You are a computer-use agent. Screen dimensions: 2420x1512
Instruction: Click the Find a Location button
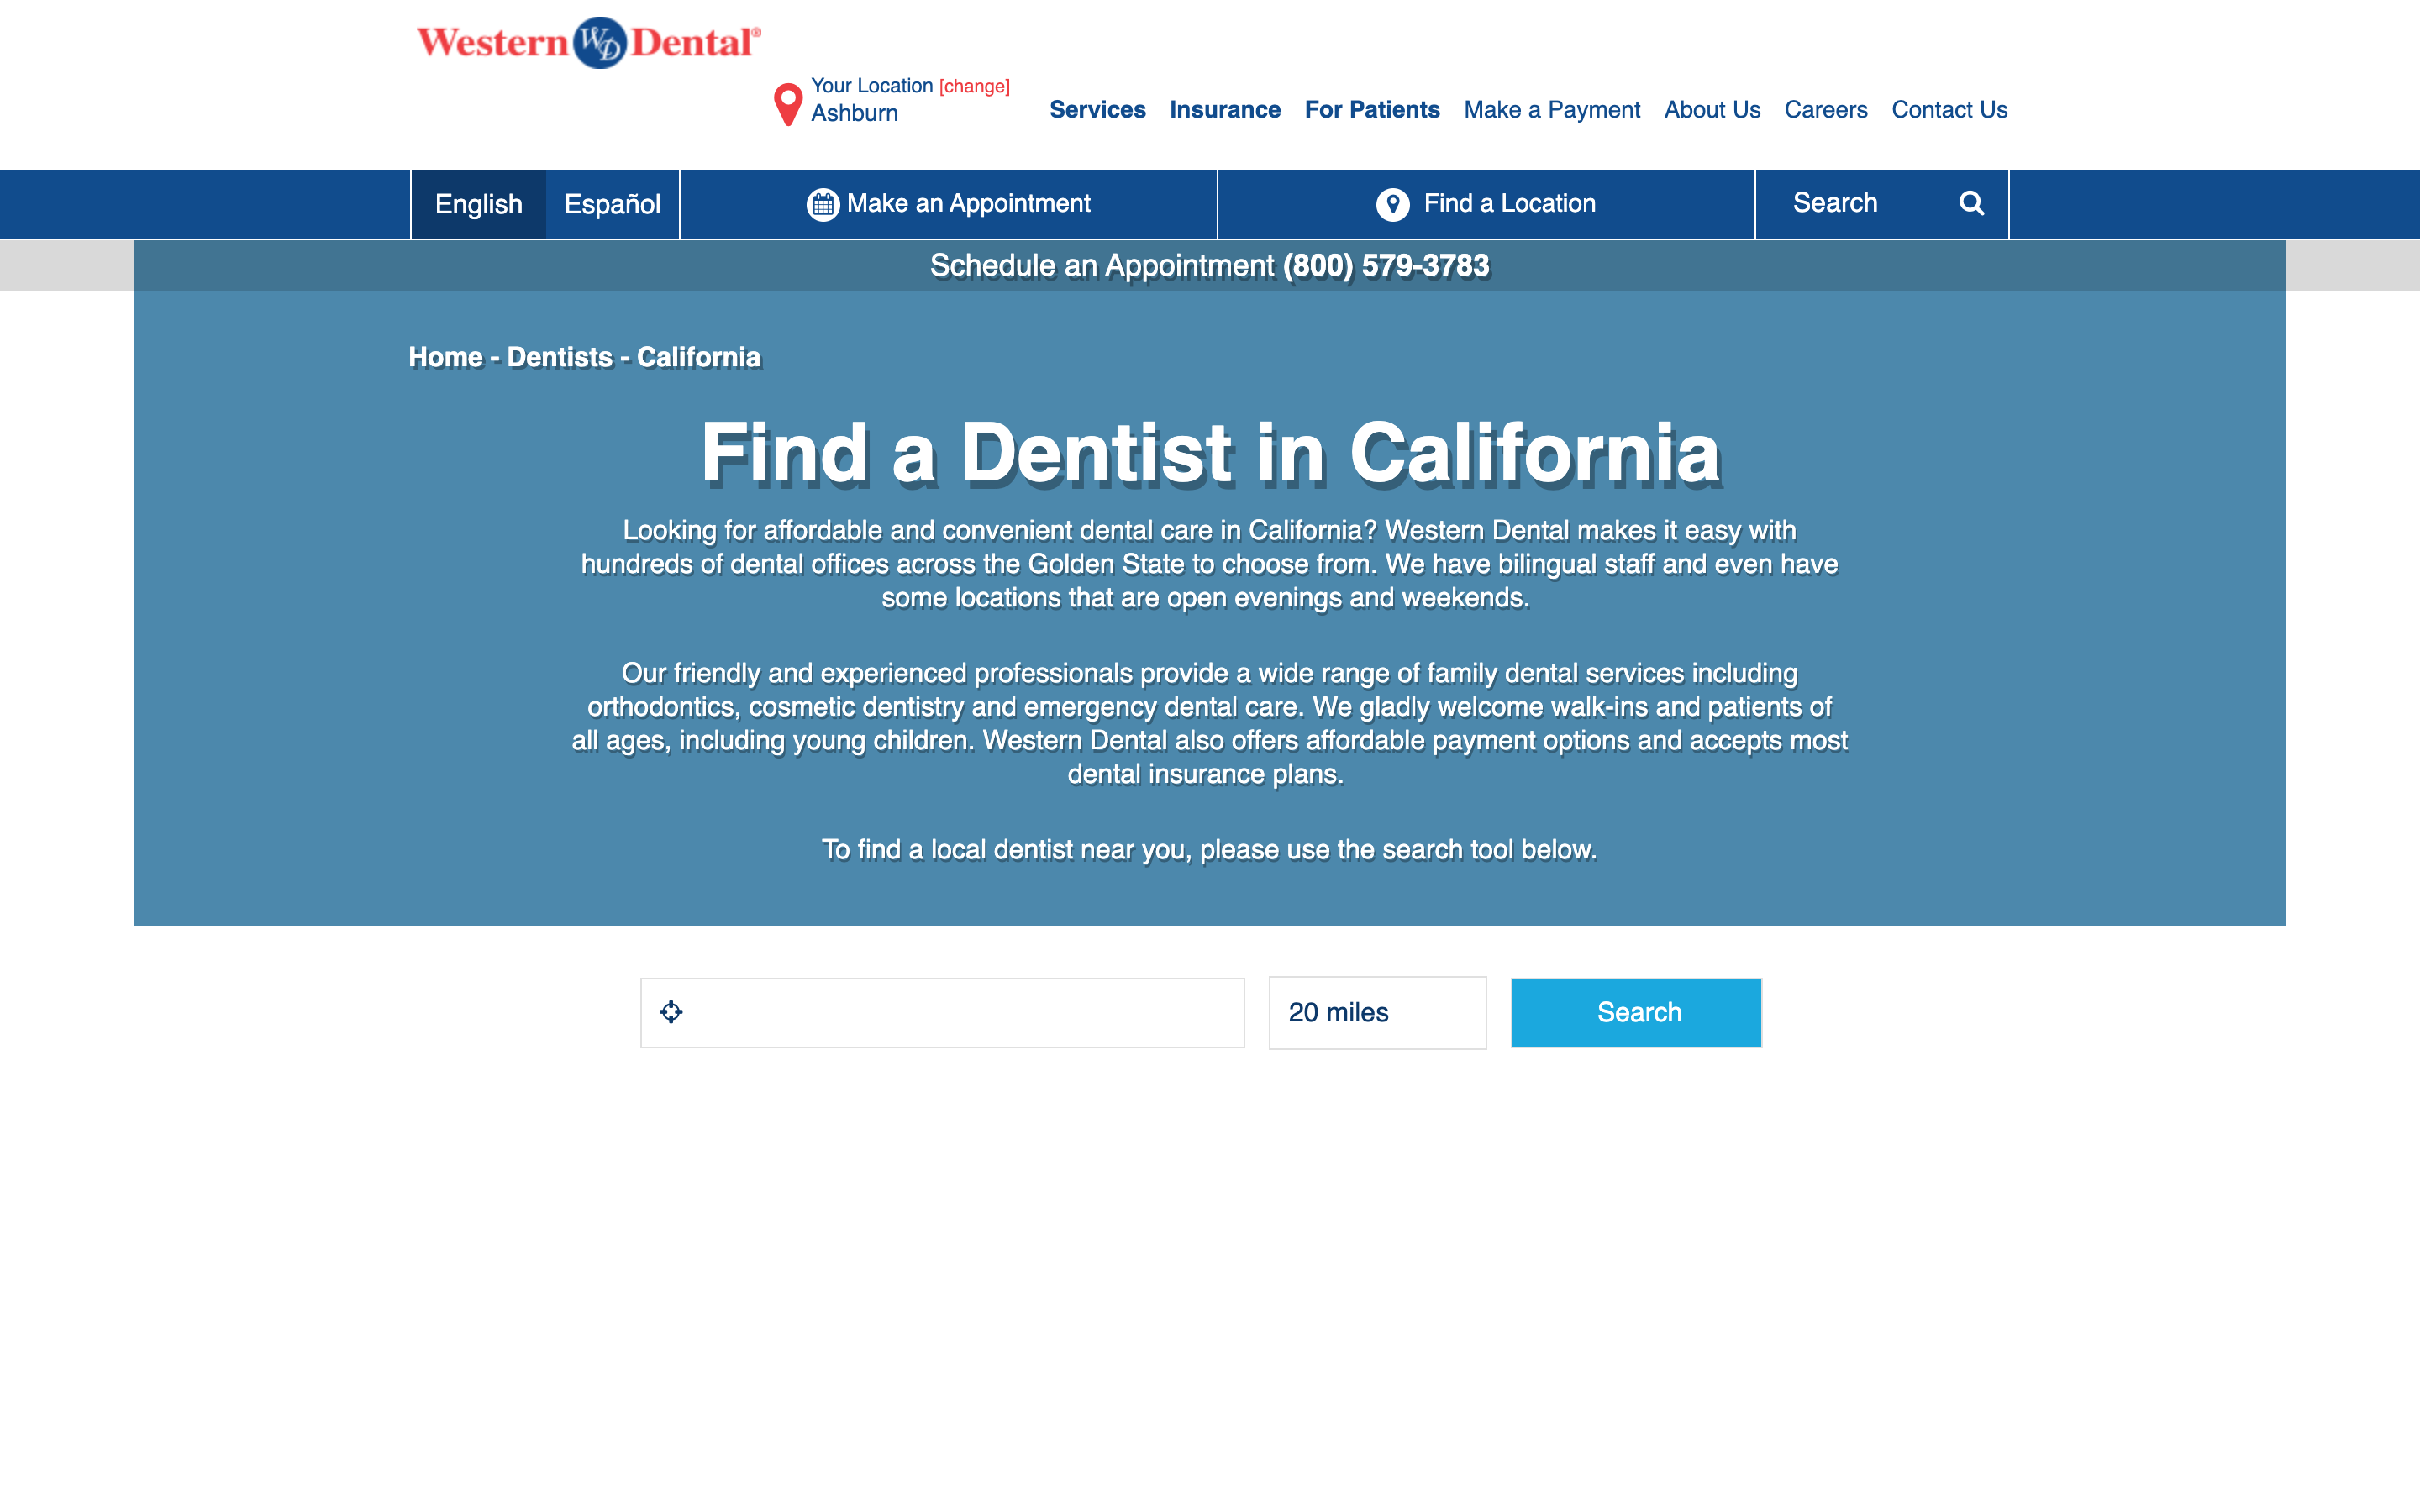tap(1486, 204)
